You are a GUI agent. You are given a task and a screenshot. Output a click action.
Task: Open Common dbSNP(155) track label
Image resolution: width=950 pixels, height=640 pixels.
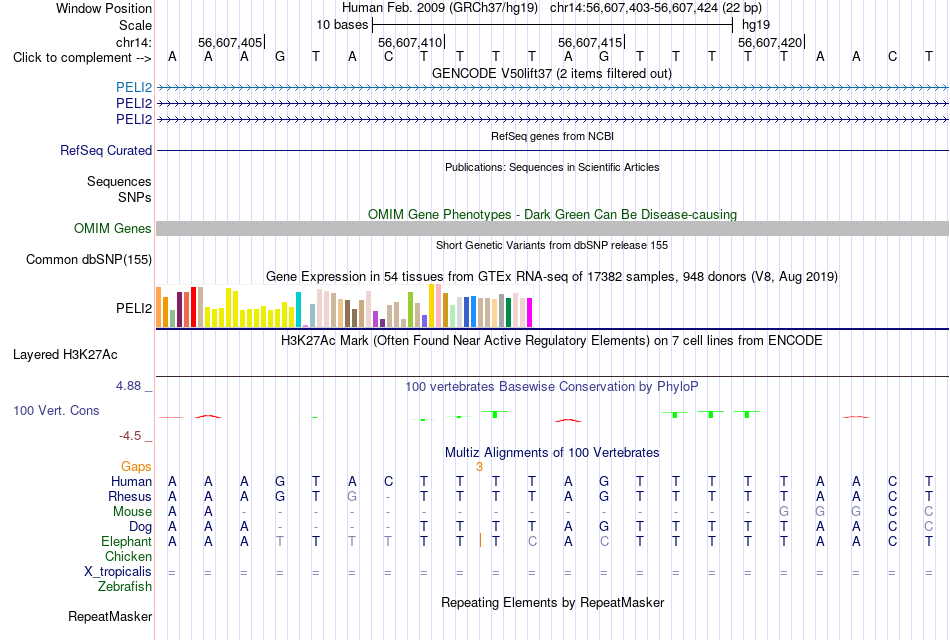(x=89, y=259)
